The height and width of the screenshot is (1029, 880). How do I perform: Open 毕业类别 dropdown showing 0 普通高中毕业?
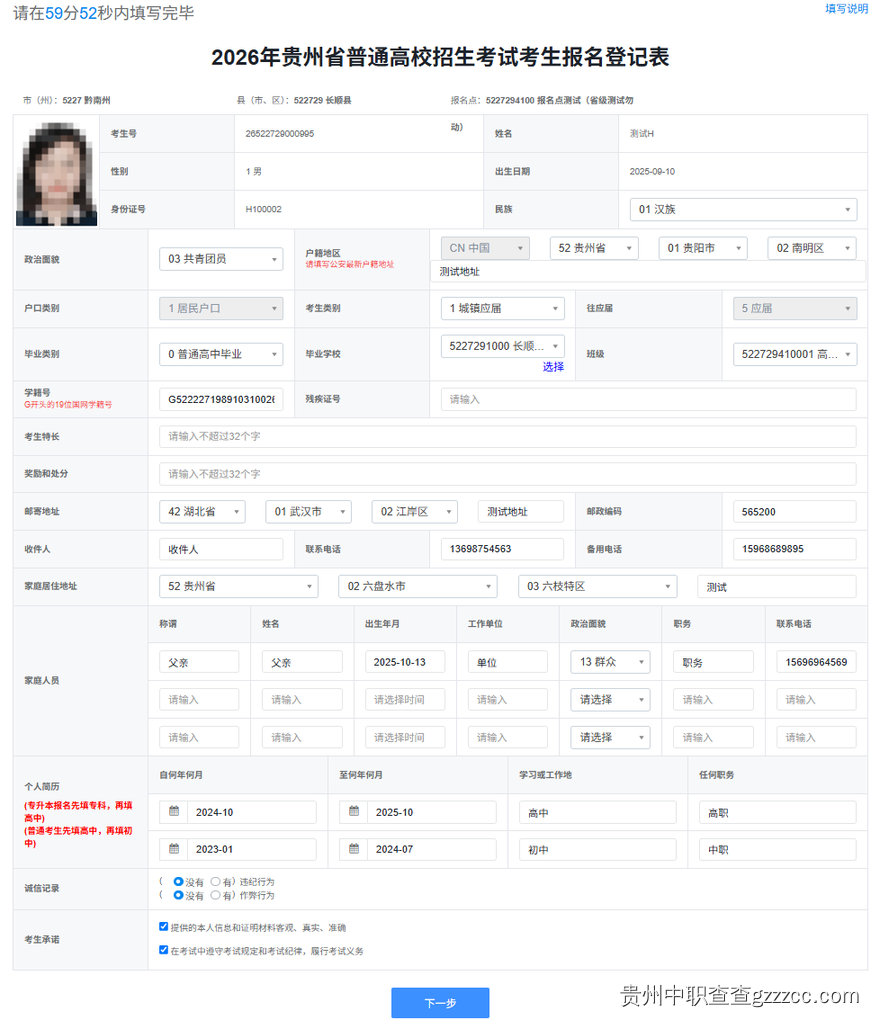[x=220, y=354]
